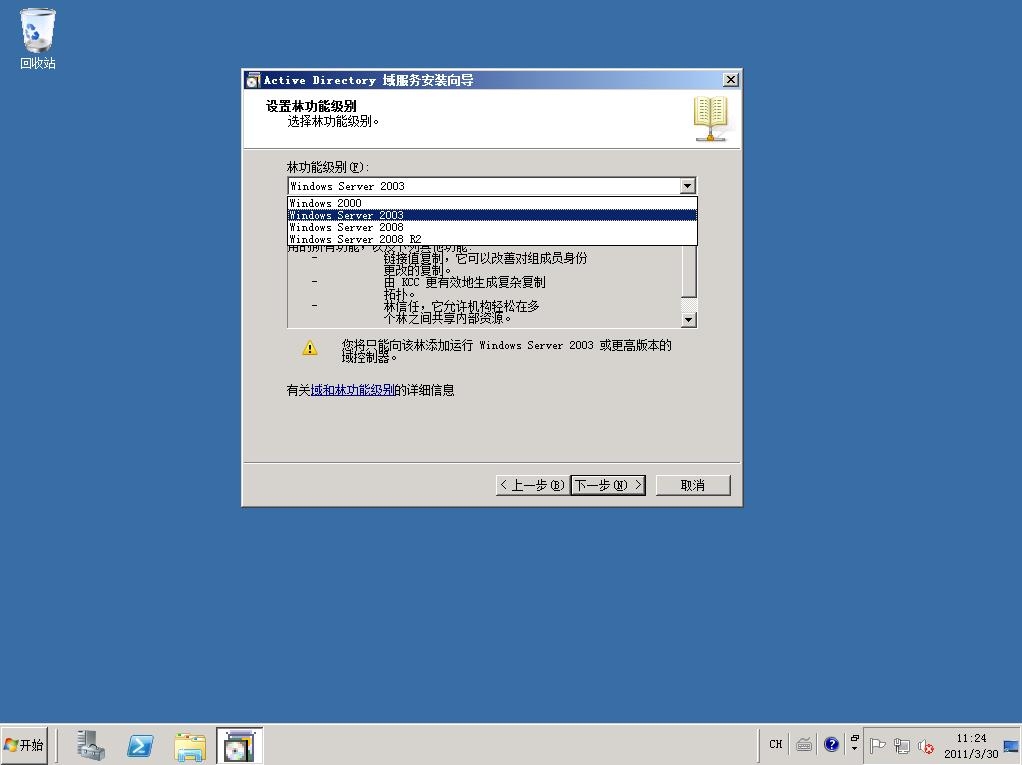This screenshot has height=765, width=1022.
Task: Click the wizard title bar icon
Action: click(253, 80)
